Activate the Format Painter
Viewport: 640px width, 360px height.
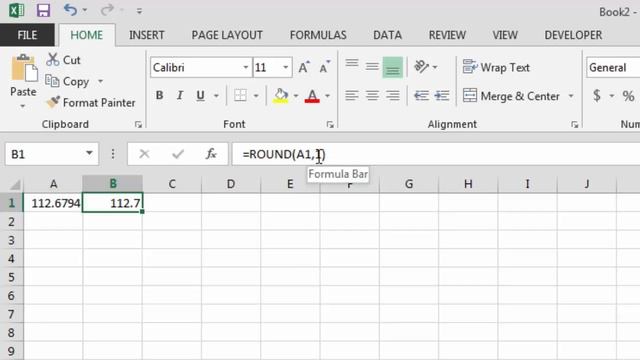point(91,102)
